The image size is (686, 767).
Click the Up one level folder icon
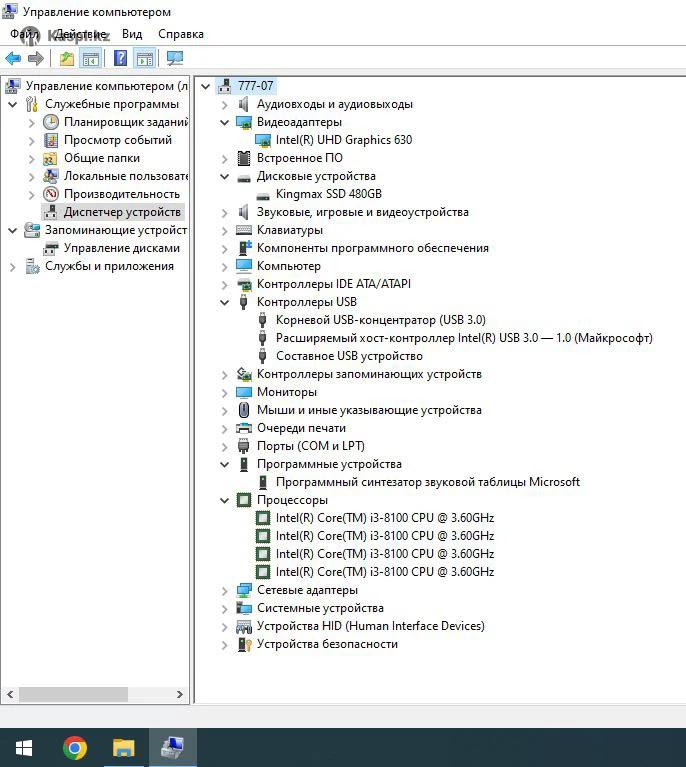66,59
